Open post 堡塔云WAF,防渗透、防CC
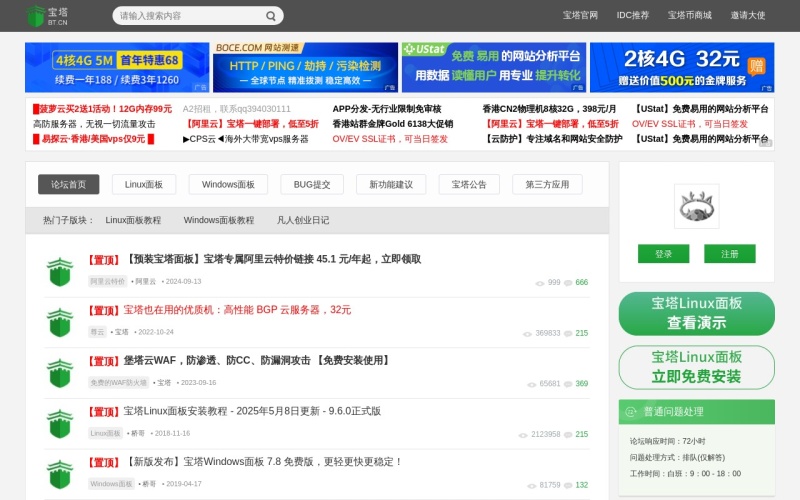This screenshot has width=800, height=500. pyautogui.click(x=258, y=360)
